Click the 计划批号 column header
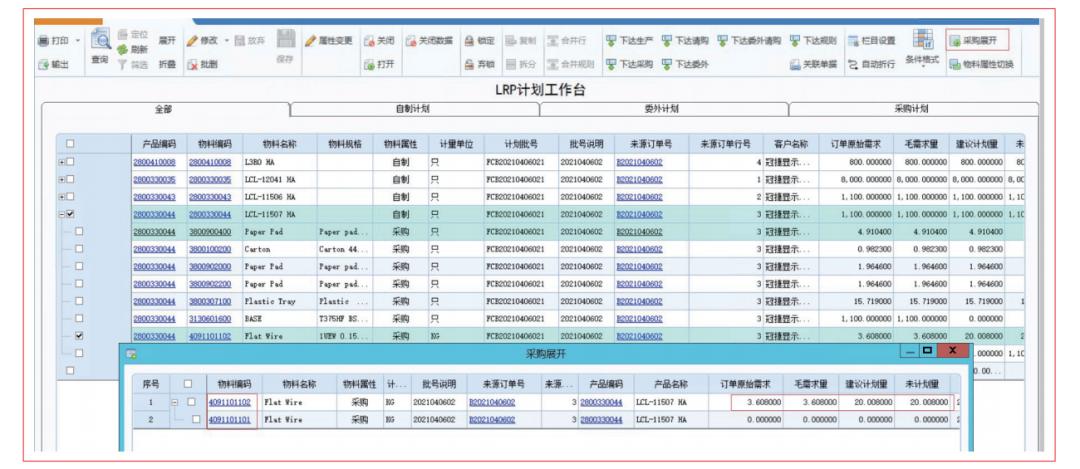The image size is (1080, 469). coord(520,145)
